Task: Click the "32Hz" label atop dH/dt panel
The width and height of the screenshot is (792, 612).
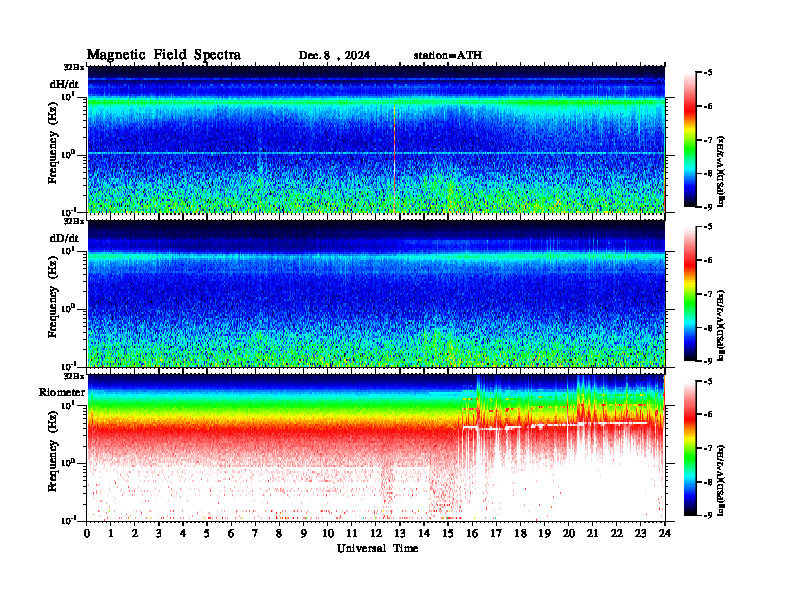Action: point(73,67)
